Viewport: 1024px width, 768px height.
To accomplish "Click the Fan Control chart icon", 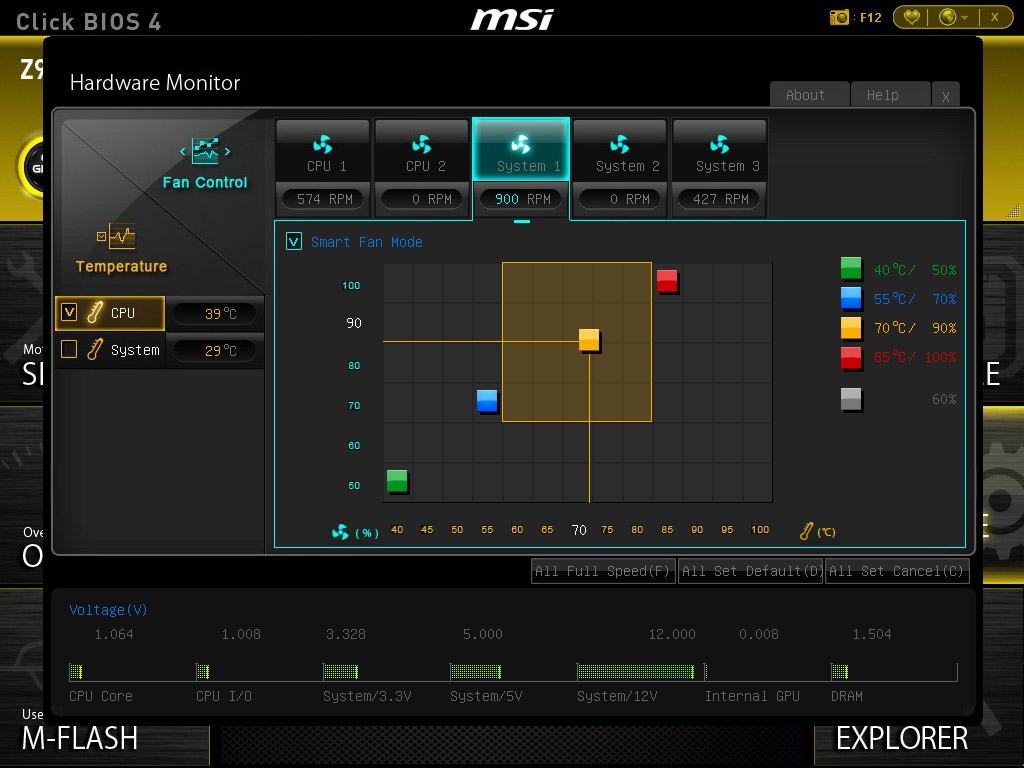I will click(205, 151).
